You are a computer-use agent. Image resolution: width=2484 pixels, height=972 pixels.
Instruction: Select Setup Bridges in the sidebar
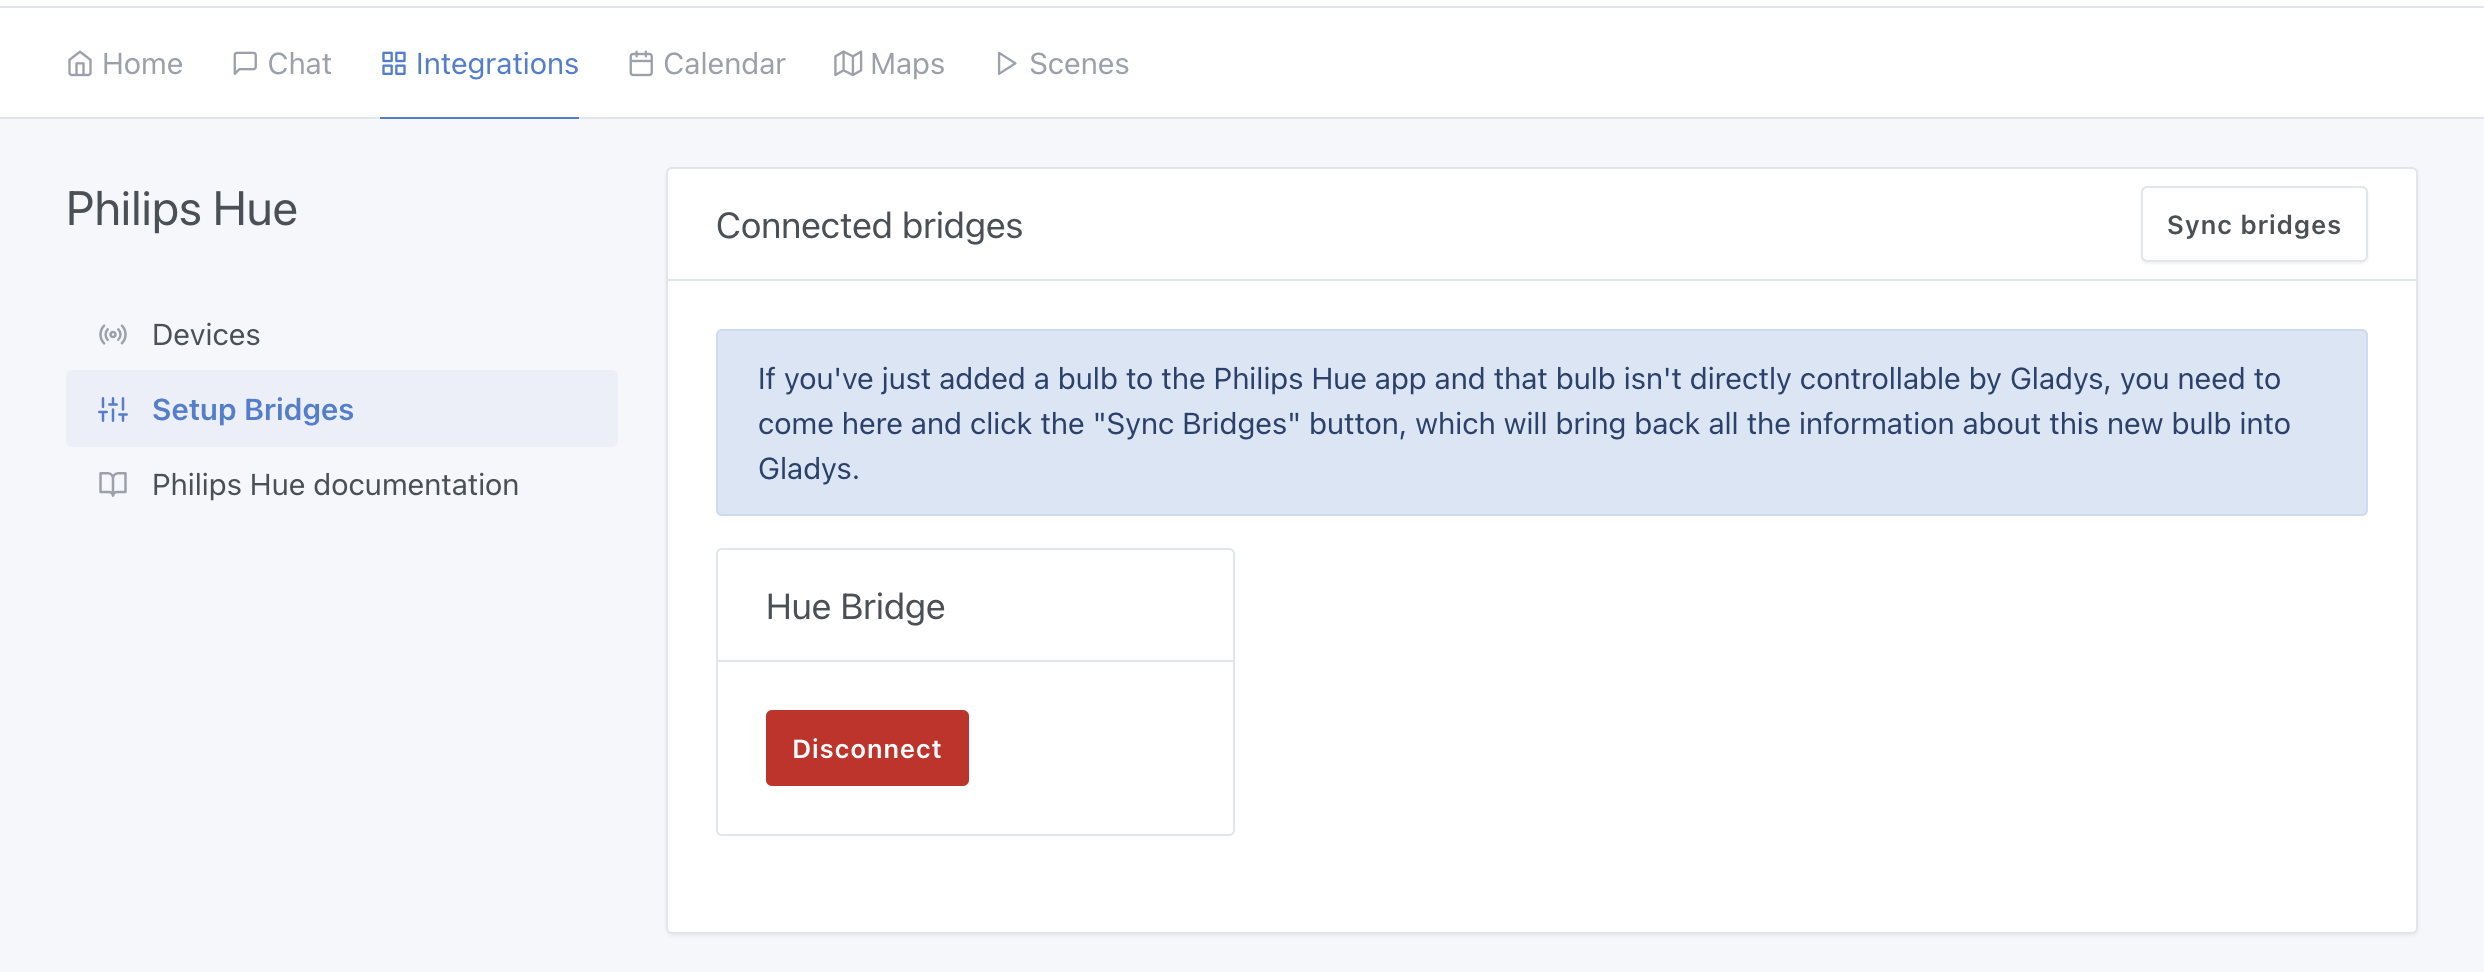click(252, 409)
